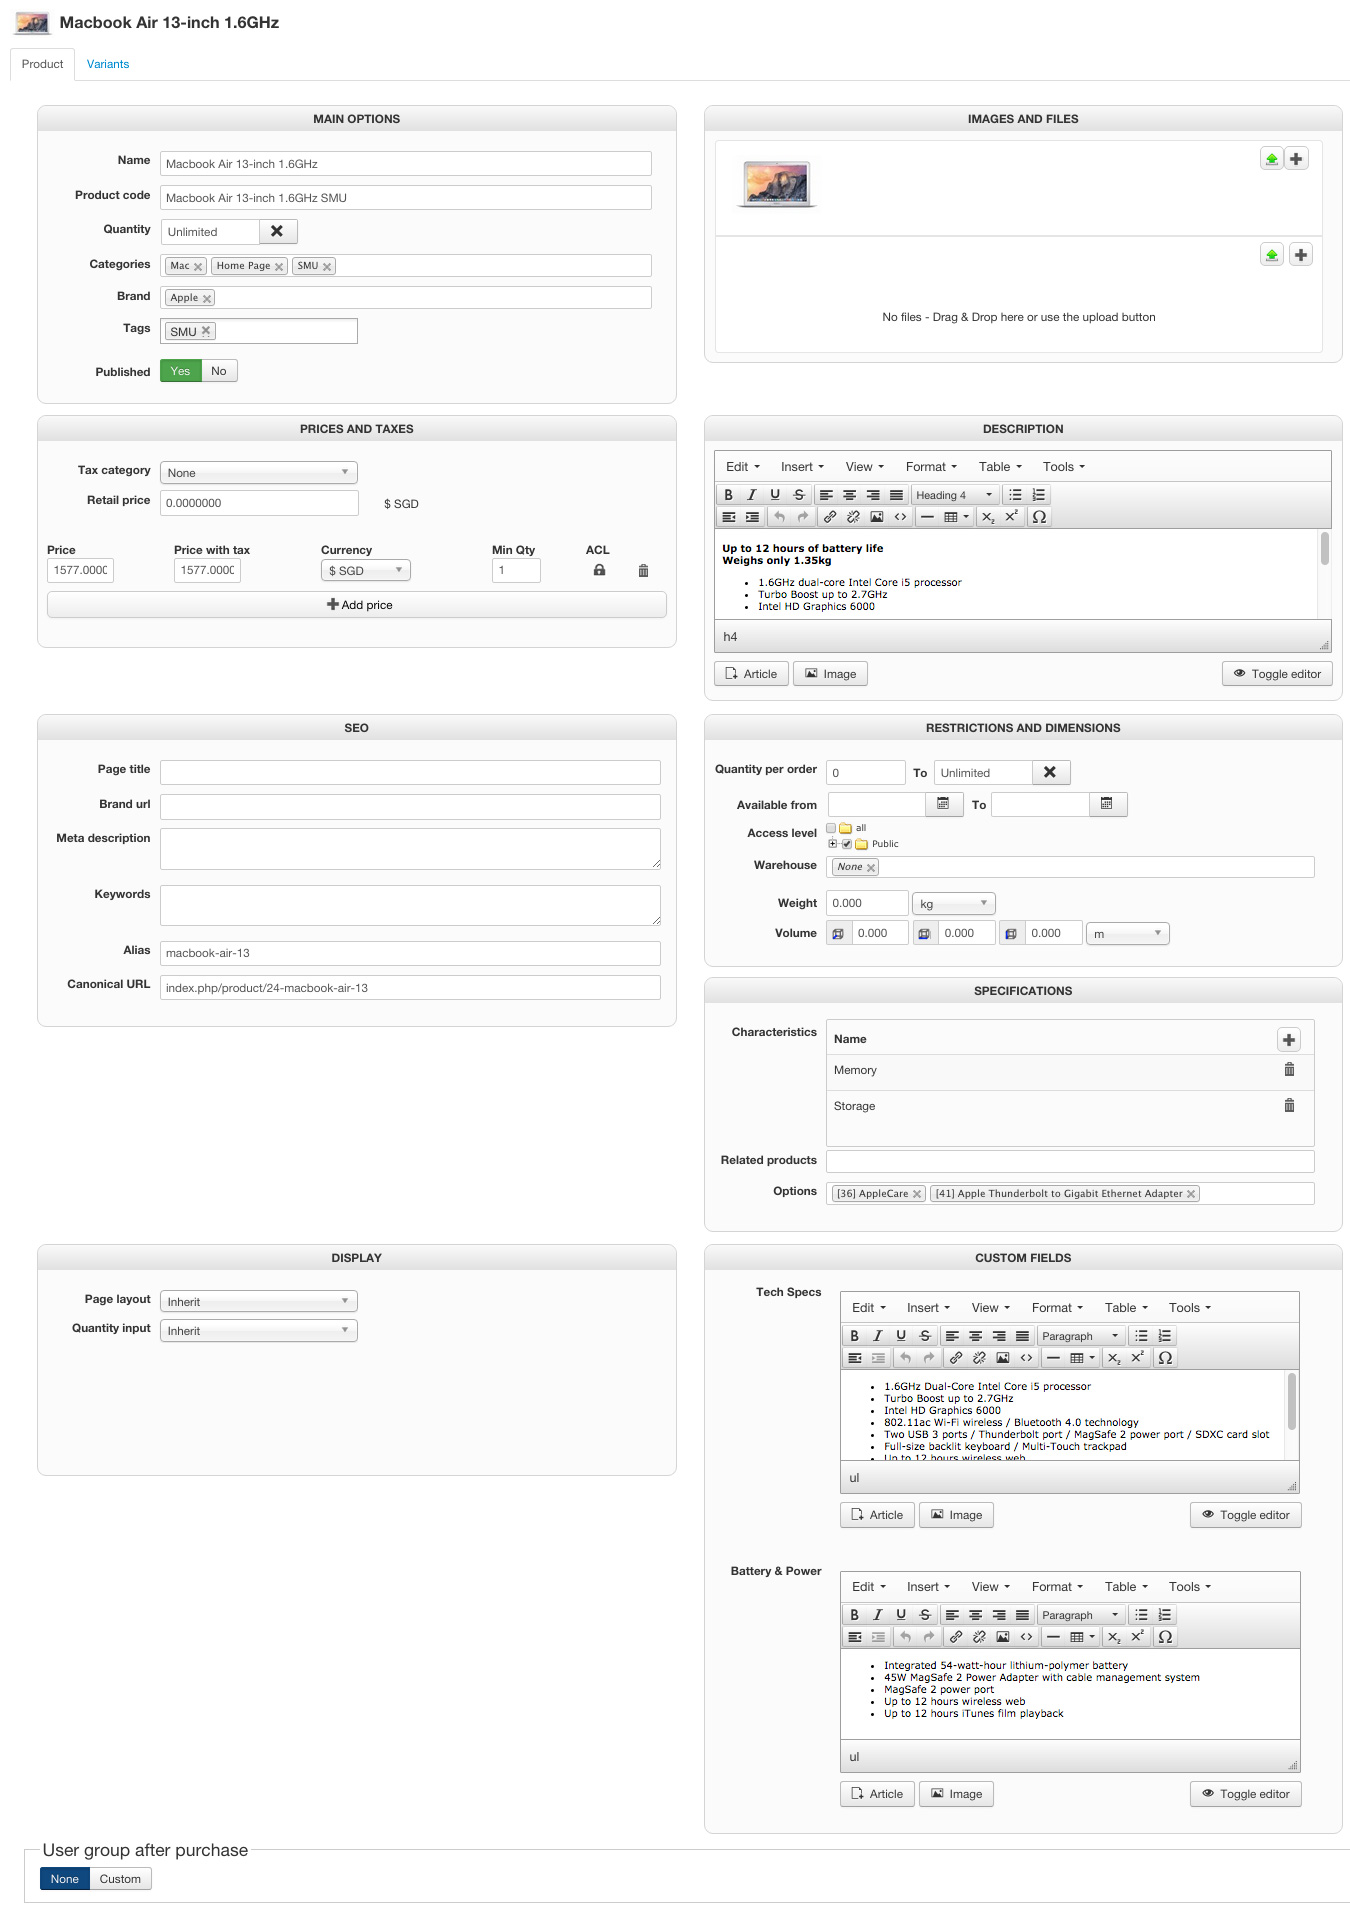
Task: Open the Quantity input Inherit dropdown
Action: (259, 1330)
